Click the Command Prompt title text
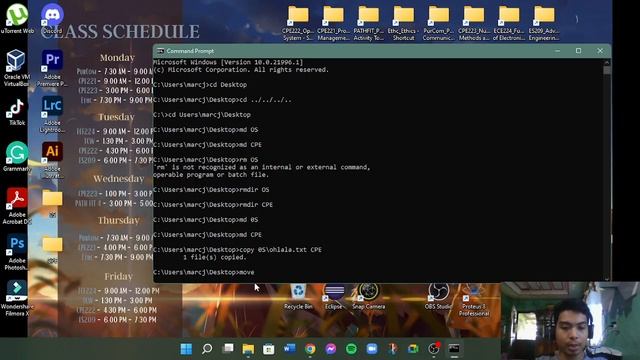Image resolution: width=640 pixels, height=360 pixels. 190,51
